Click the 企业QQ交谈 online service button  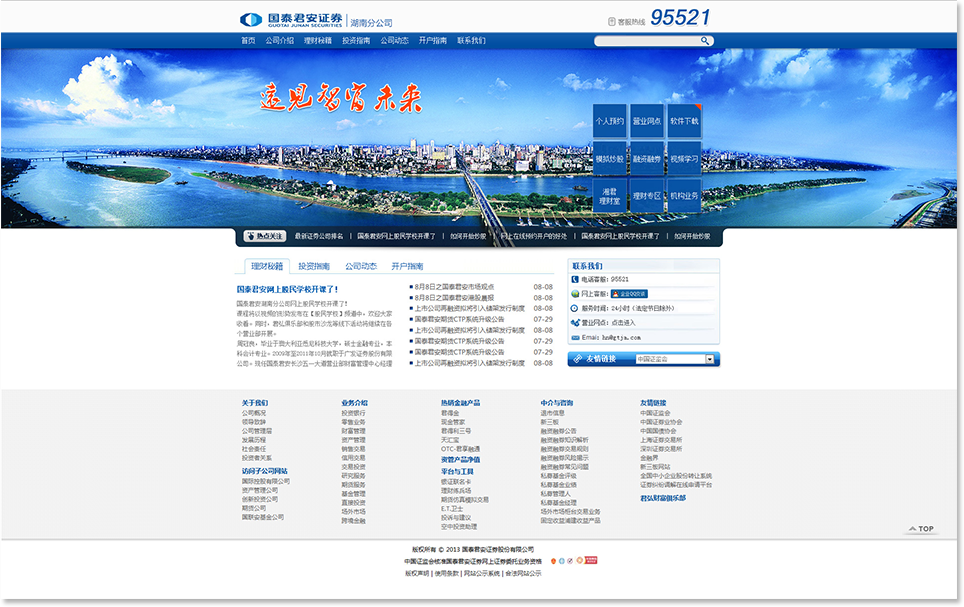pos(630,294)
